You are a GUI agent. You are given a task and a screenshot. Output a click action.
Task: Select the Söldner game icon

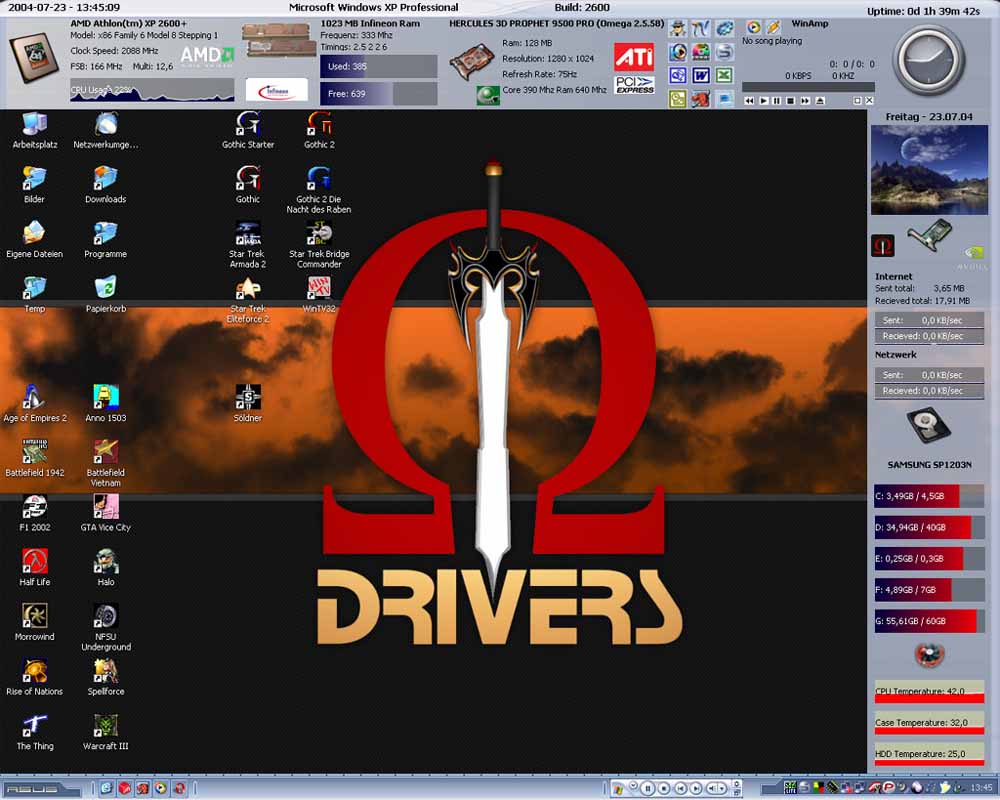coord(247,404)
